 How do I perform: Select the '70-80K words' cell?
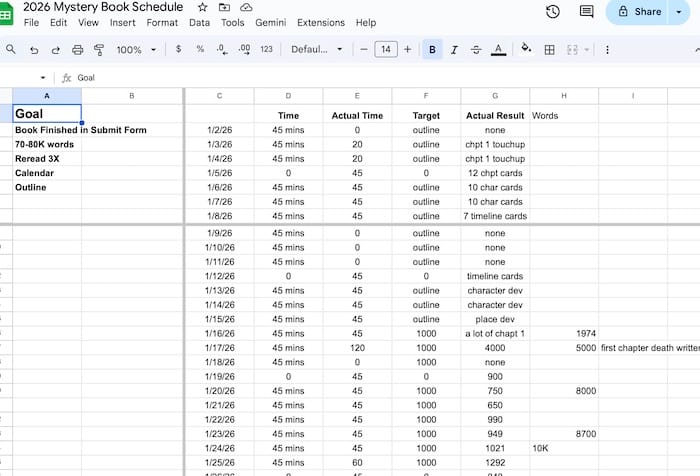tap(47, 144)
